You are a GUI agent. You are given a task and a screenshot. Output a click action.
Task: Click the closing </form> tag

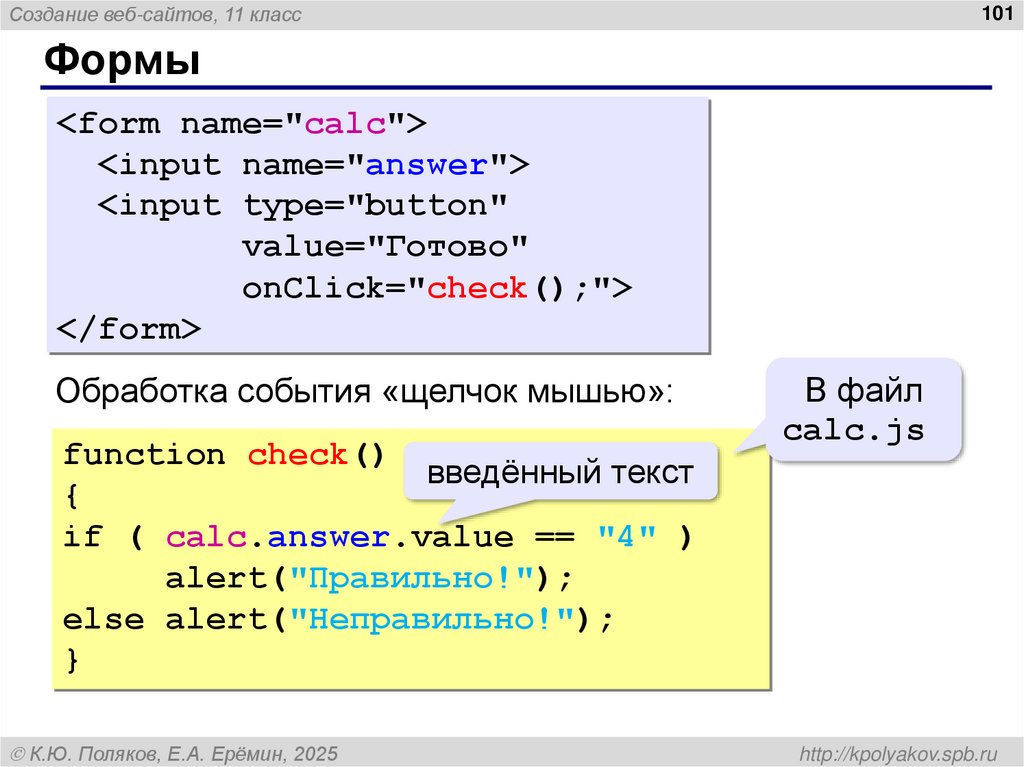tap(129, 329)
